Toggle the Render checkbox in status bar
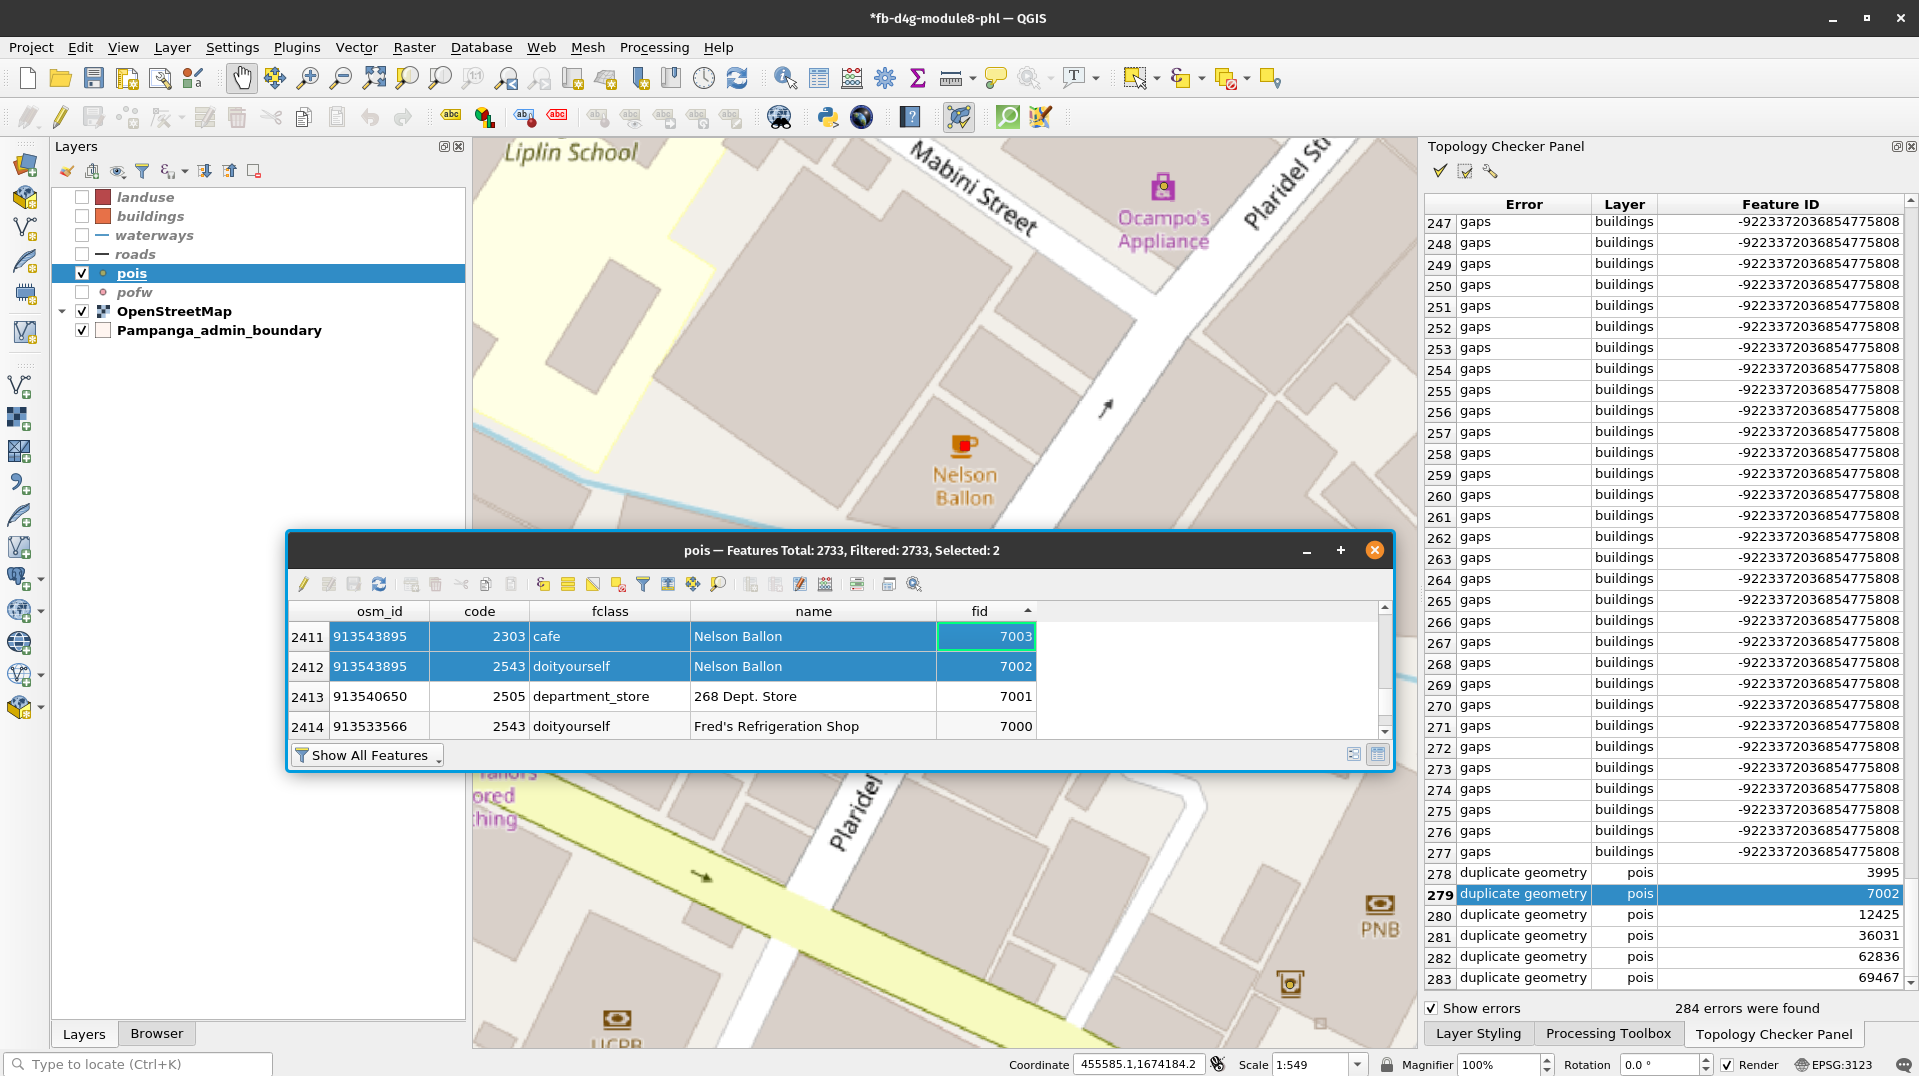 click(x=1727, y=1065)
